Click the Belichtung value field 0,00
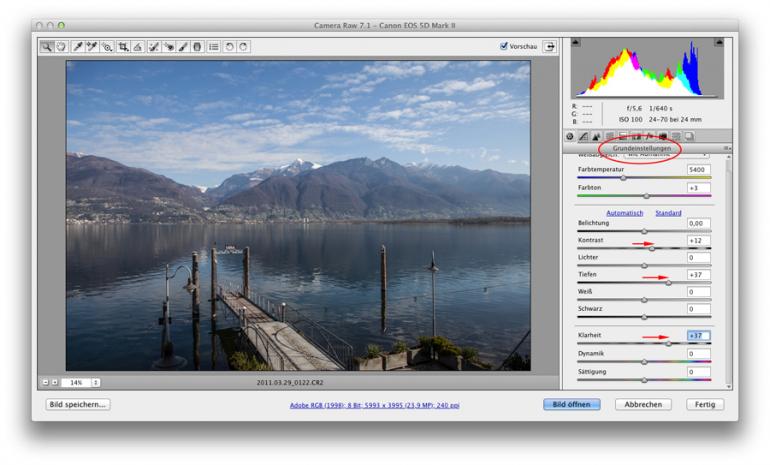 pyautogui.click(x=698, y=223)
